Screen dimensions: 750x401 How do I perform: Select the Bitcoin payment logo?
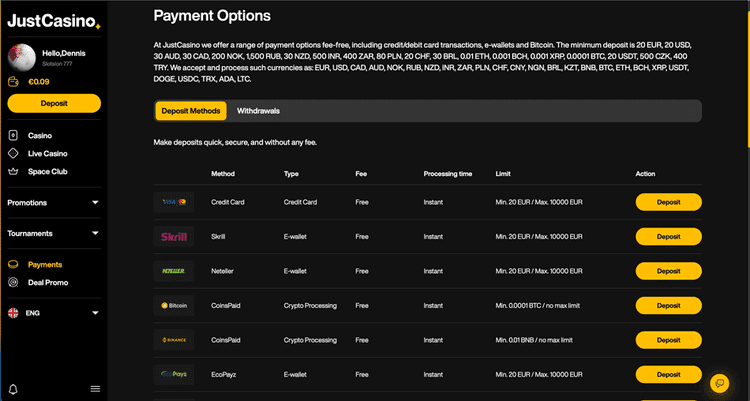point(174,305)
